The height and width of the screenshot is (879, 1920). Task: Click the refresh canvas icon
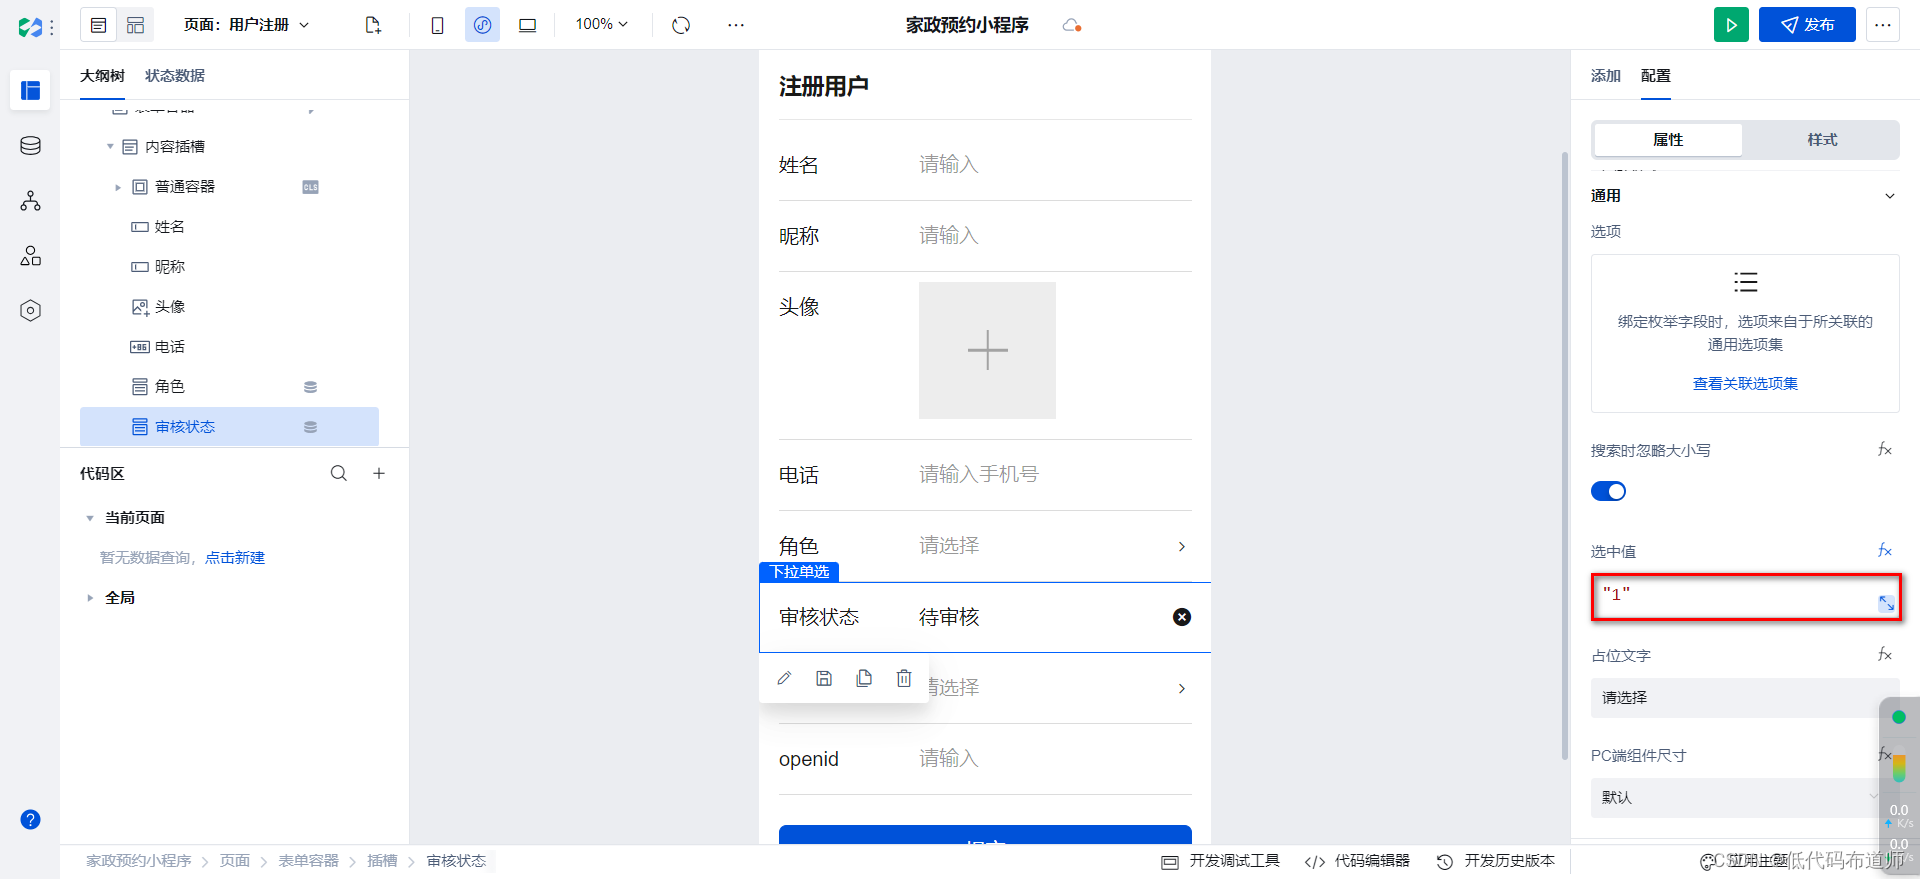pyautogui.click(x=681, y=25)
